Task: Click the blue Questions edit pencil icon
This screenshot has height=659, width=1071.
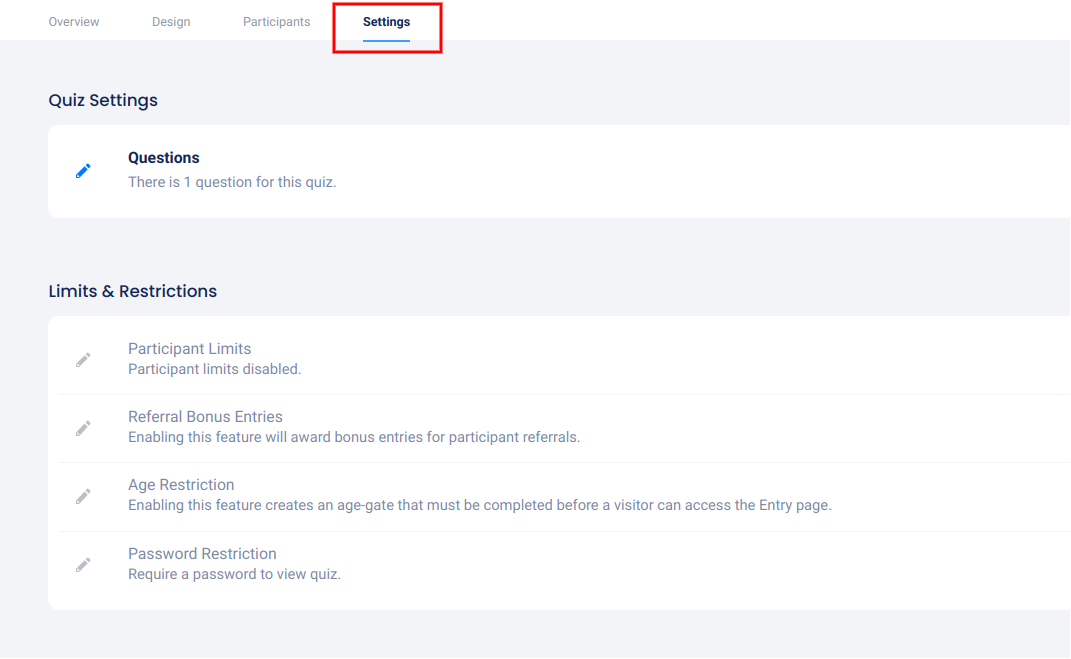Action: point(83,171)
